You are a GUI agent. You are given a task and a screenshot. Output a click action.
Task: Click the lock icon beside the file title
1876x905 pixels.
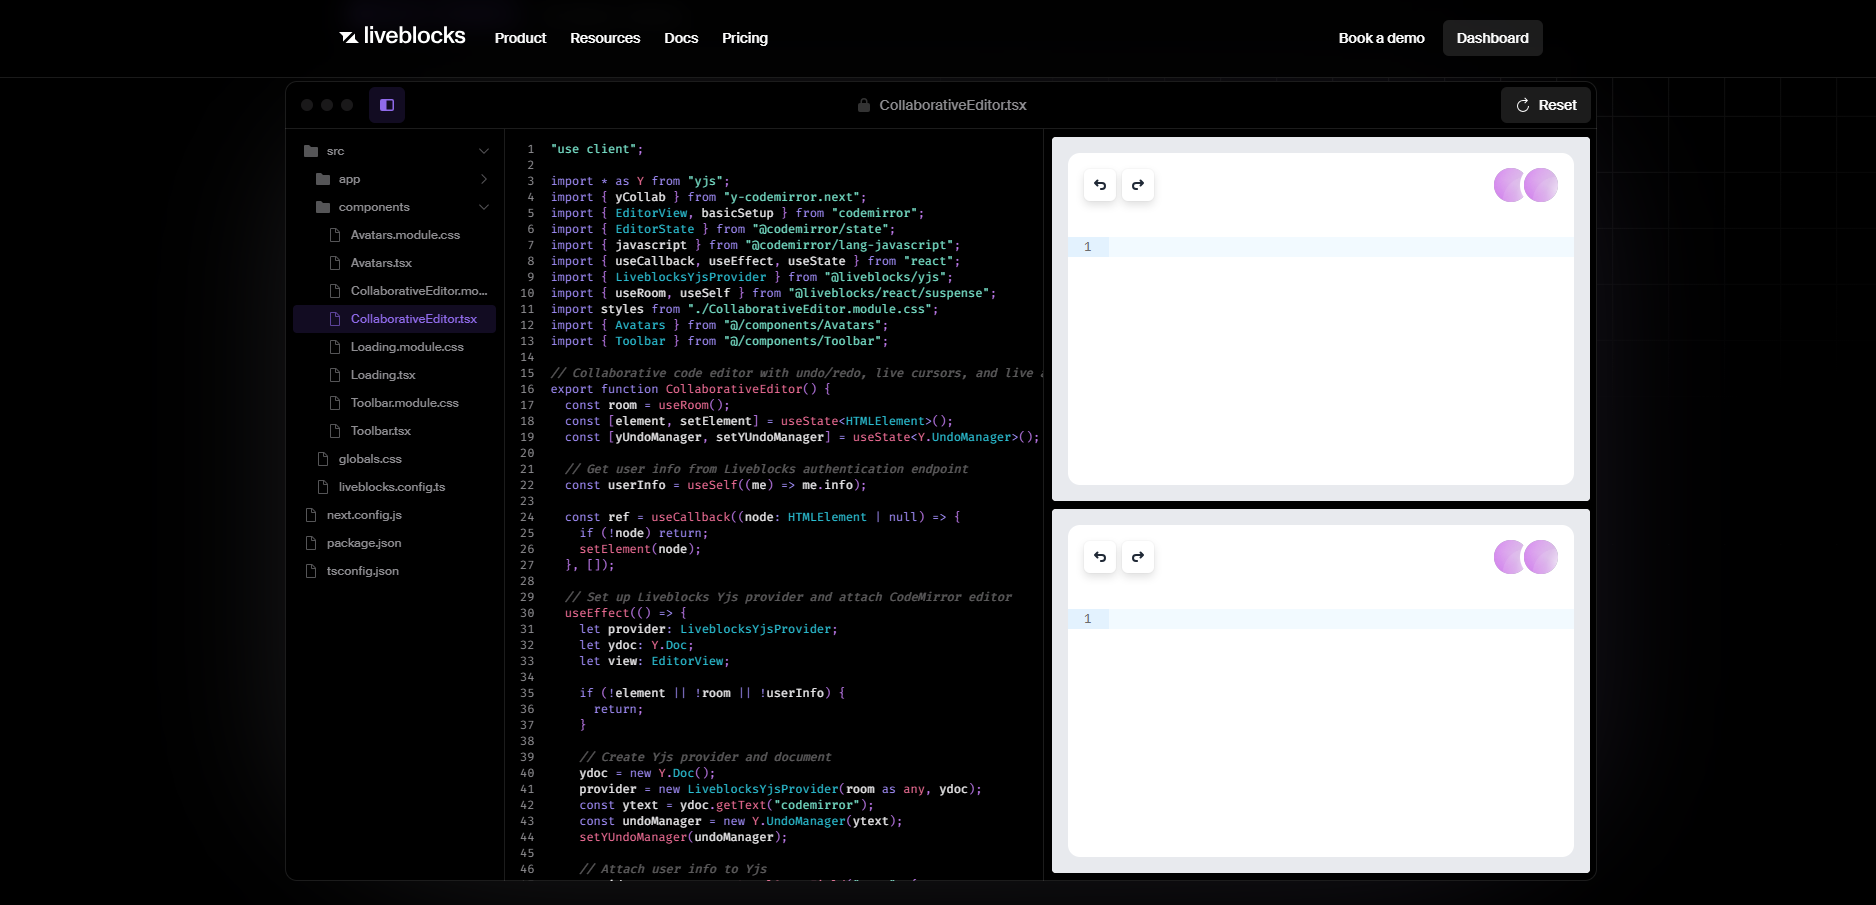pos(864,105)
